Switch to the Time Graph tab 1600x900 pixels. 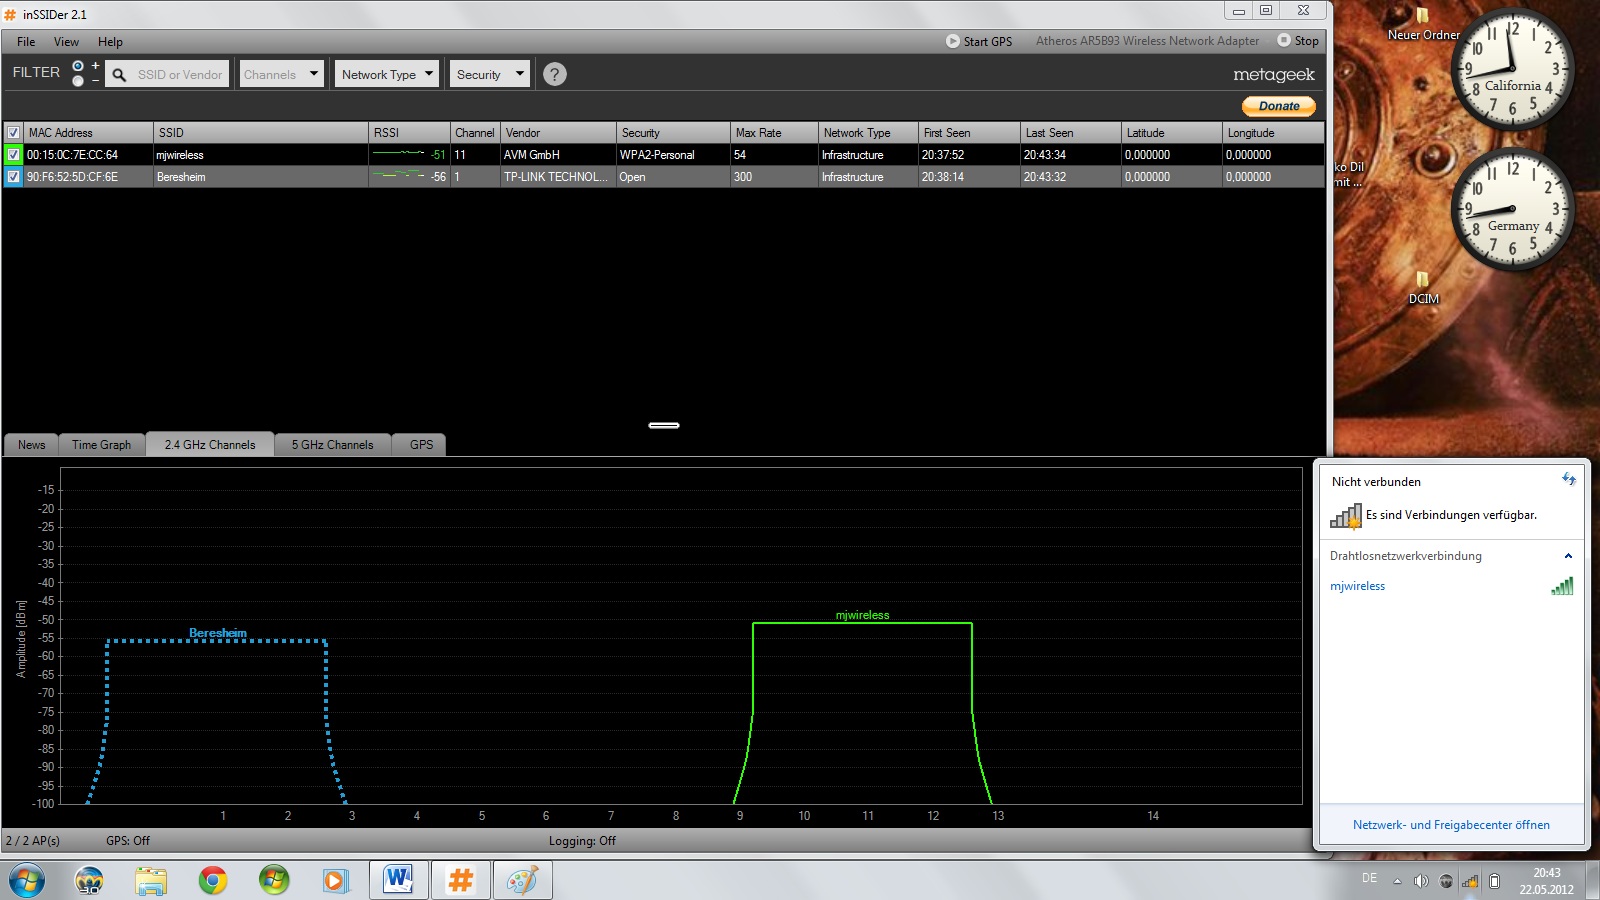101,445
